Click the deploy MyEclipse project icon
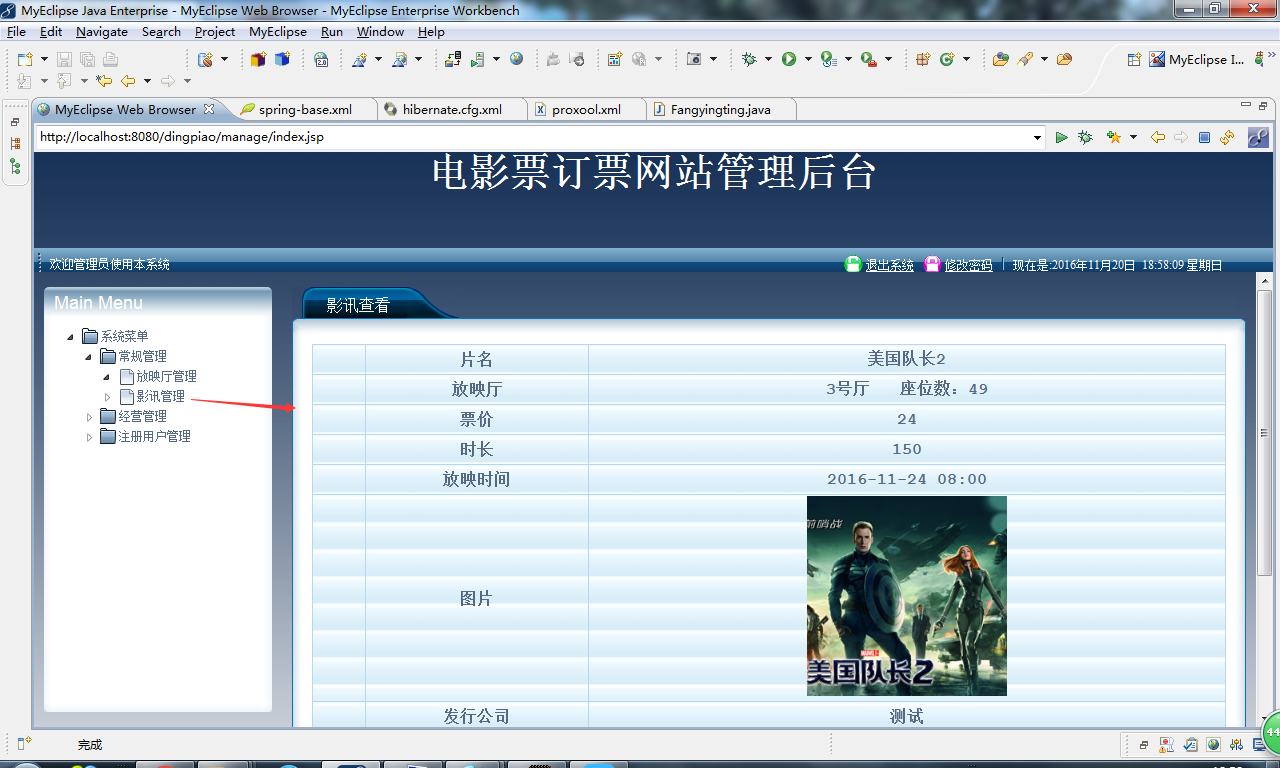Image resolution: width=1280 pixels, height=768 pixels. click(453, 59)
